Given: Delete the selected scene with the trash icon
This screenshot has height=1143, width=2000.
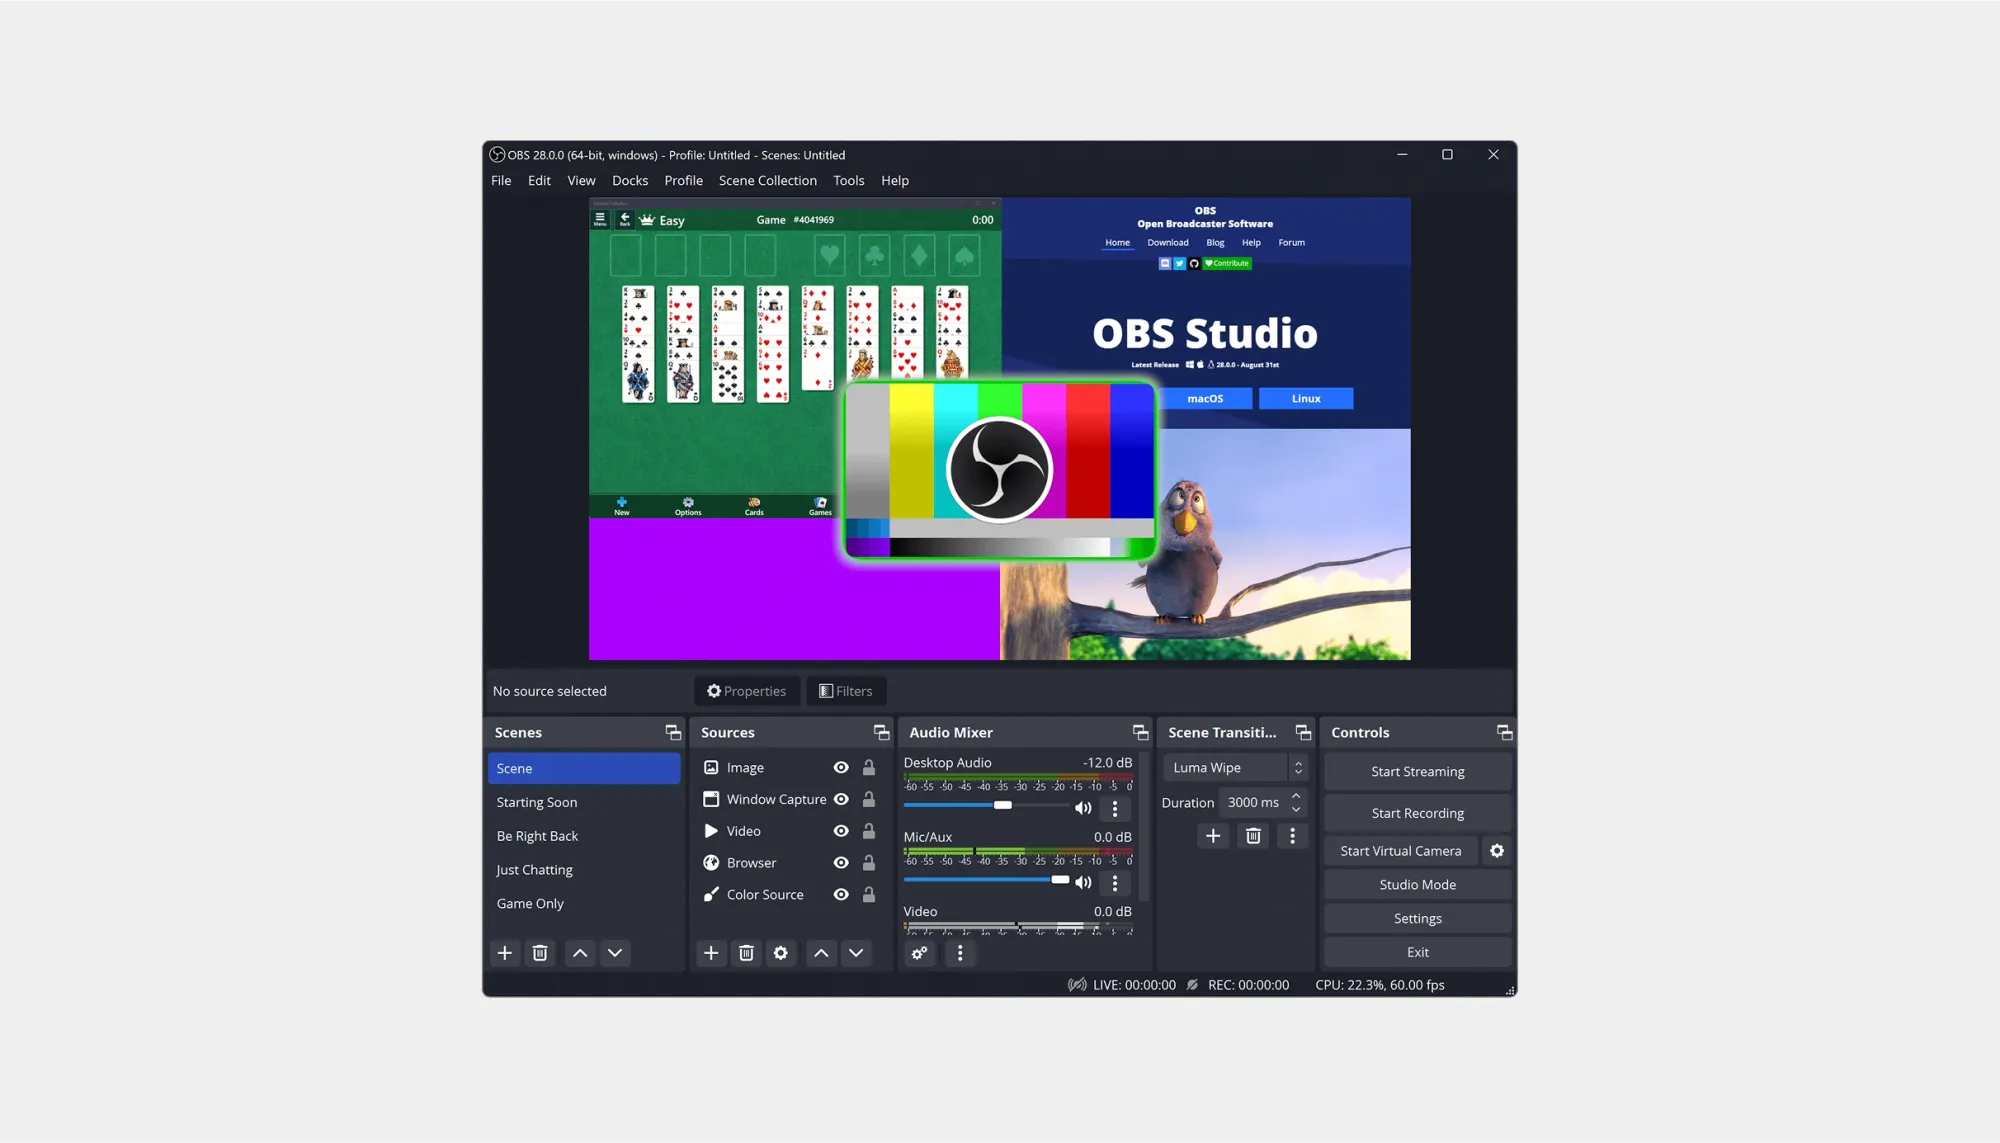Looking at the screenshot, I should (x=540, y=953).
